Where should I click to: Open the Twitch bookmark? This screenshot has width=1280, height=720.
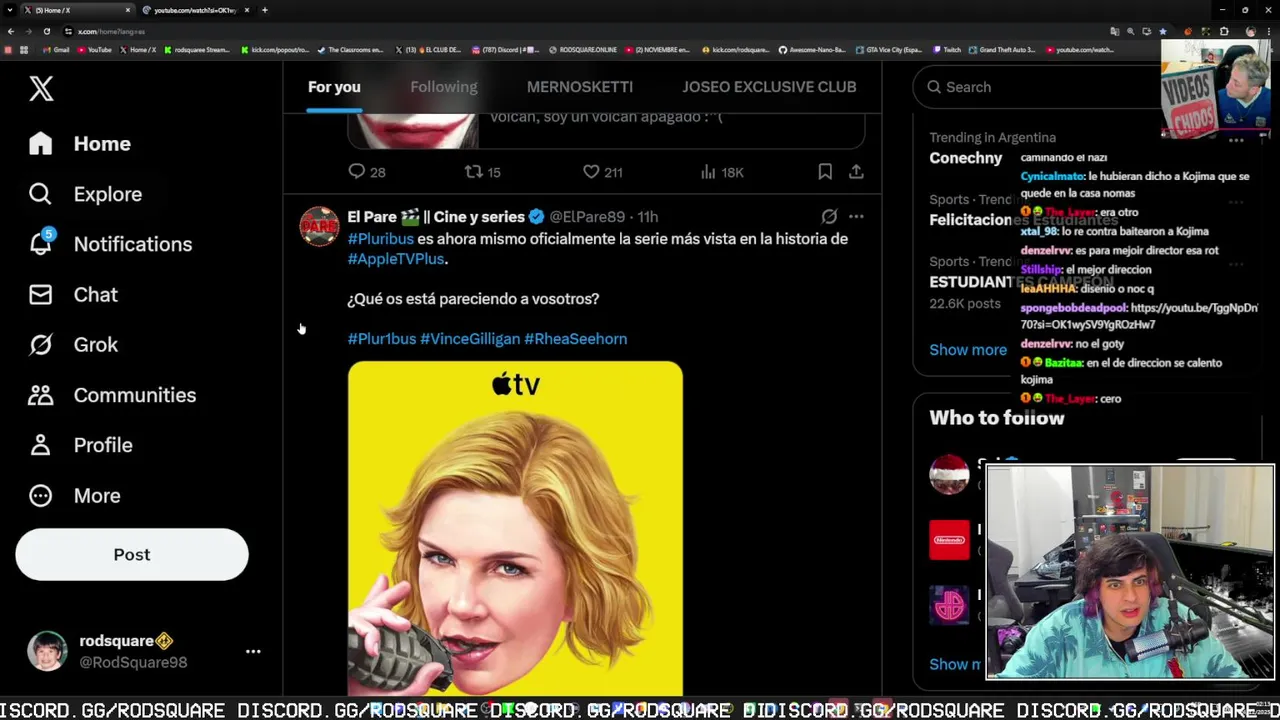pyautogui.click(x=946, y=50)
